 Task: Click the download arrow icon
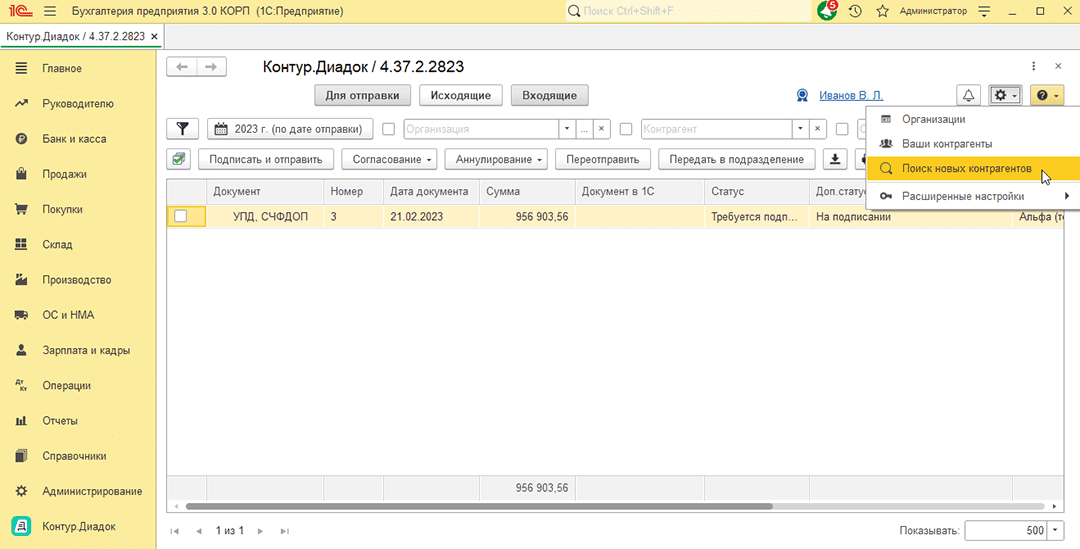coord(835,159)
